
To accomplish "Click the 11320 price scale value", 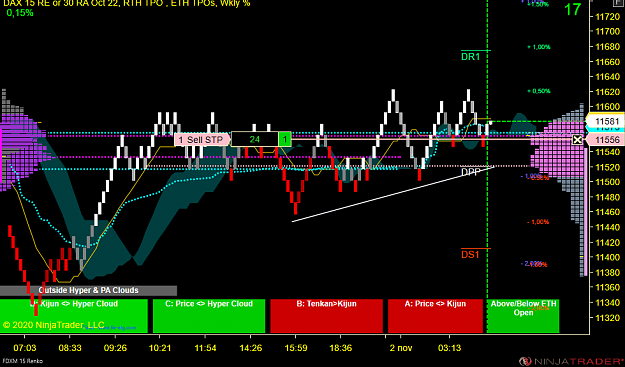I will click(607, 318).
